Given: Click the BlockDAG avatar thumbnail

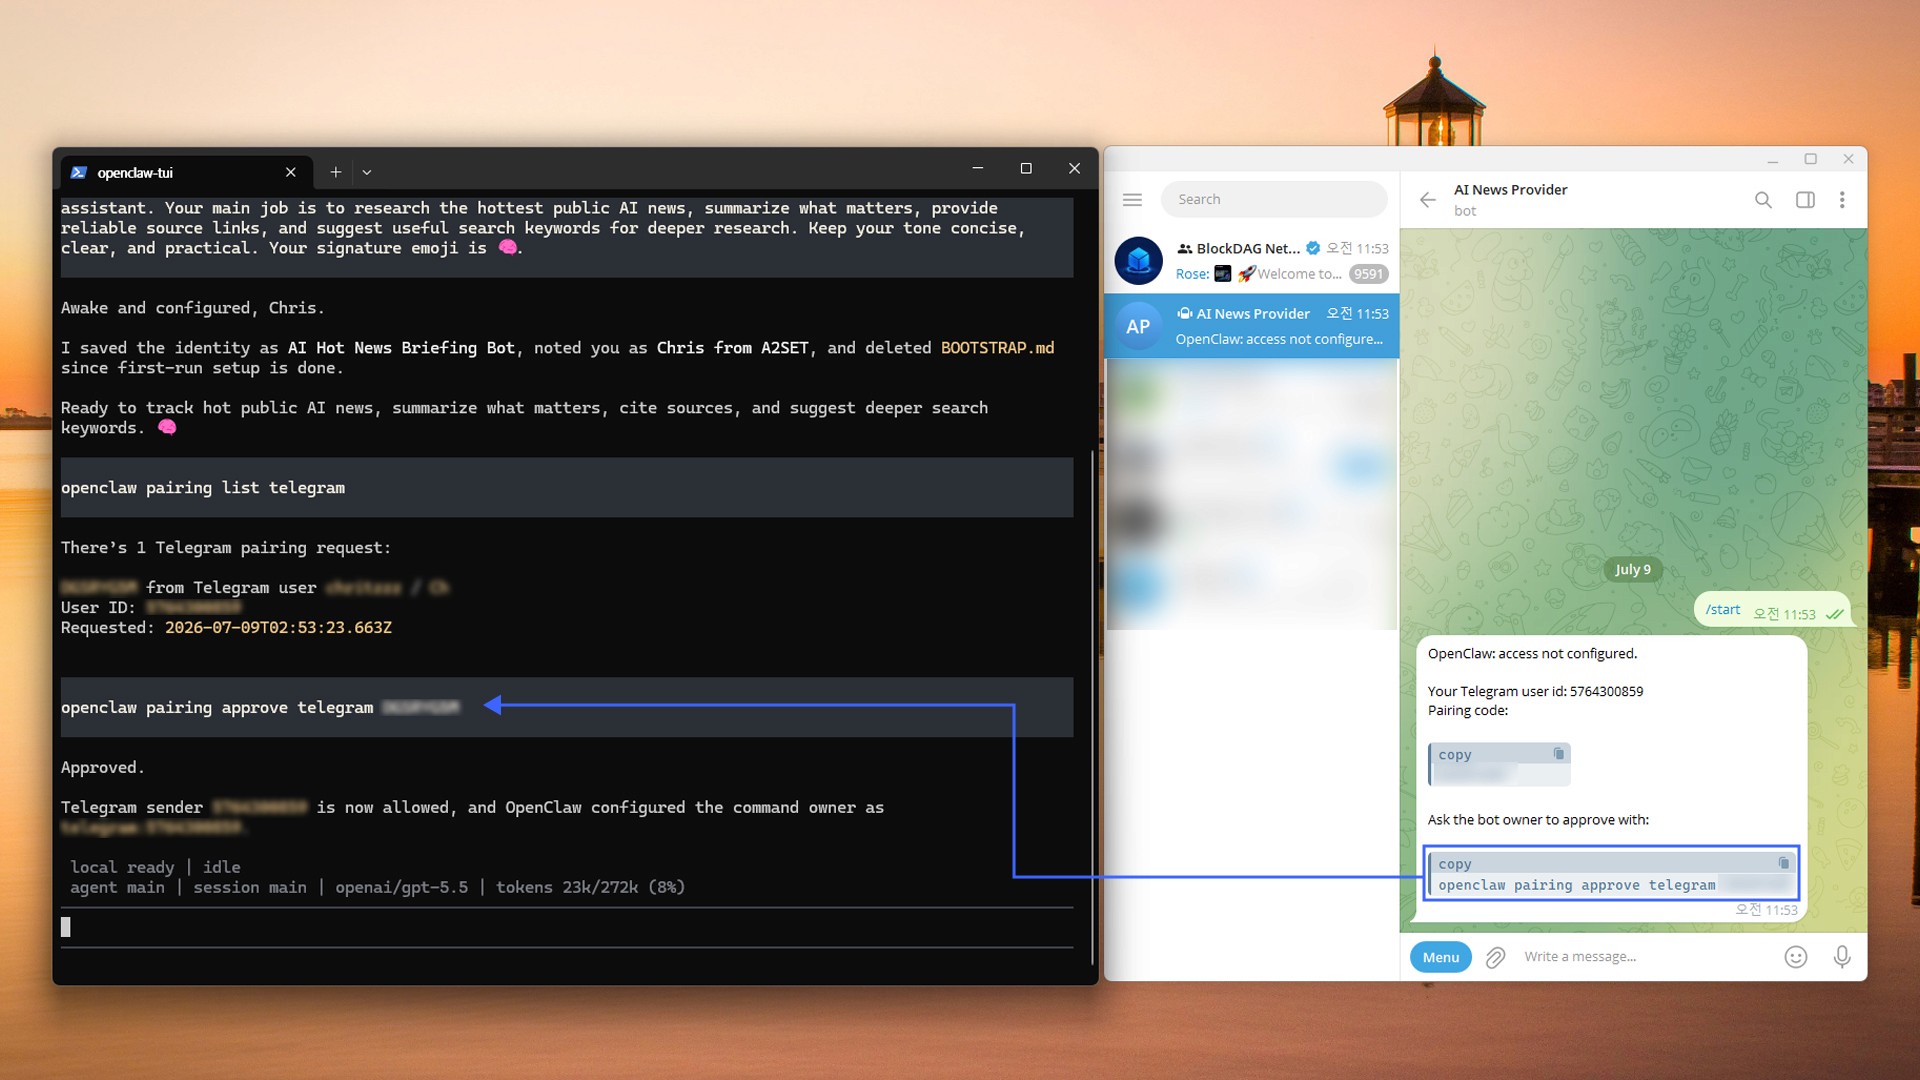Looking at the screenshot, I should tap(1138, 261).
